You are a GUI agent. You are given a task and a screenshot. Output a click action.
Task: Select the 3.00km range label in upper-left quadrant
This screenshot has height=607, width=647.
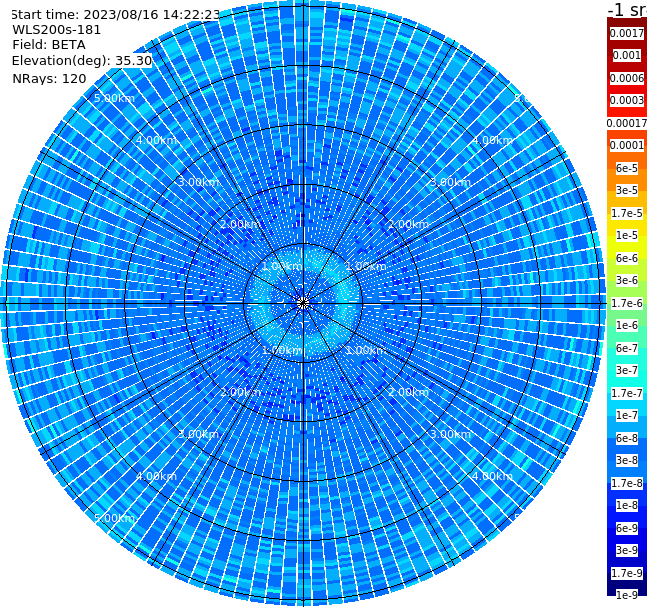[x=198, y=182]
